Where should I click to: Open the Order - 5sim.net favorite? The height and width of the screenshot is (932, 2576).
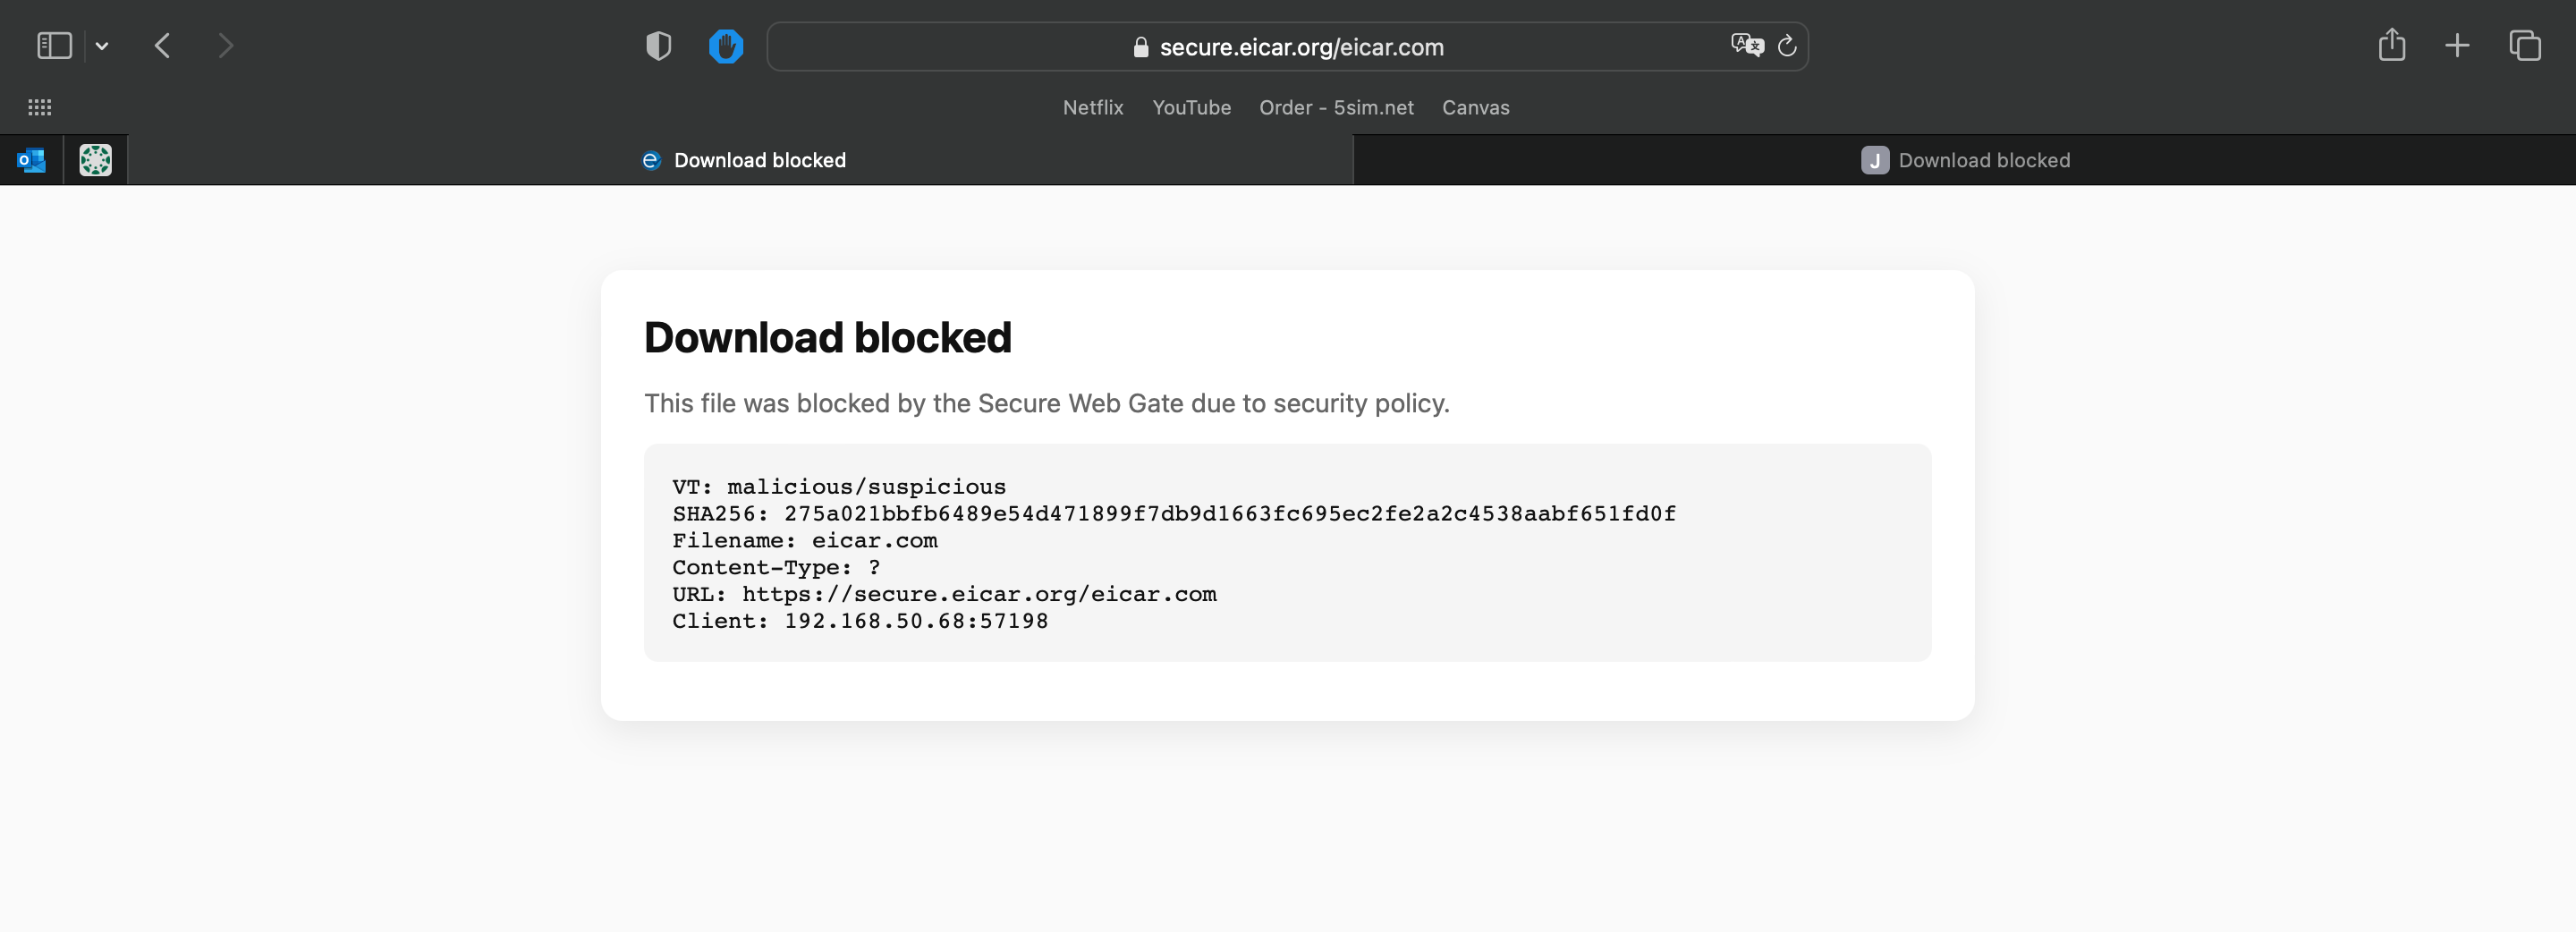[1337, 107]
